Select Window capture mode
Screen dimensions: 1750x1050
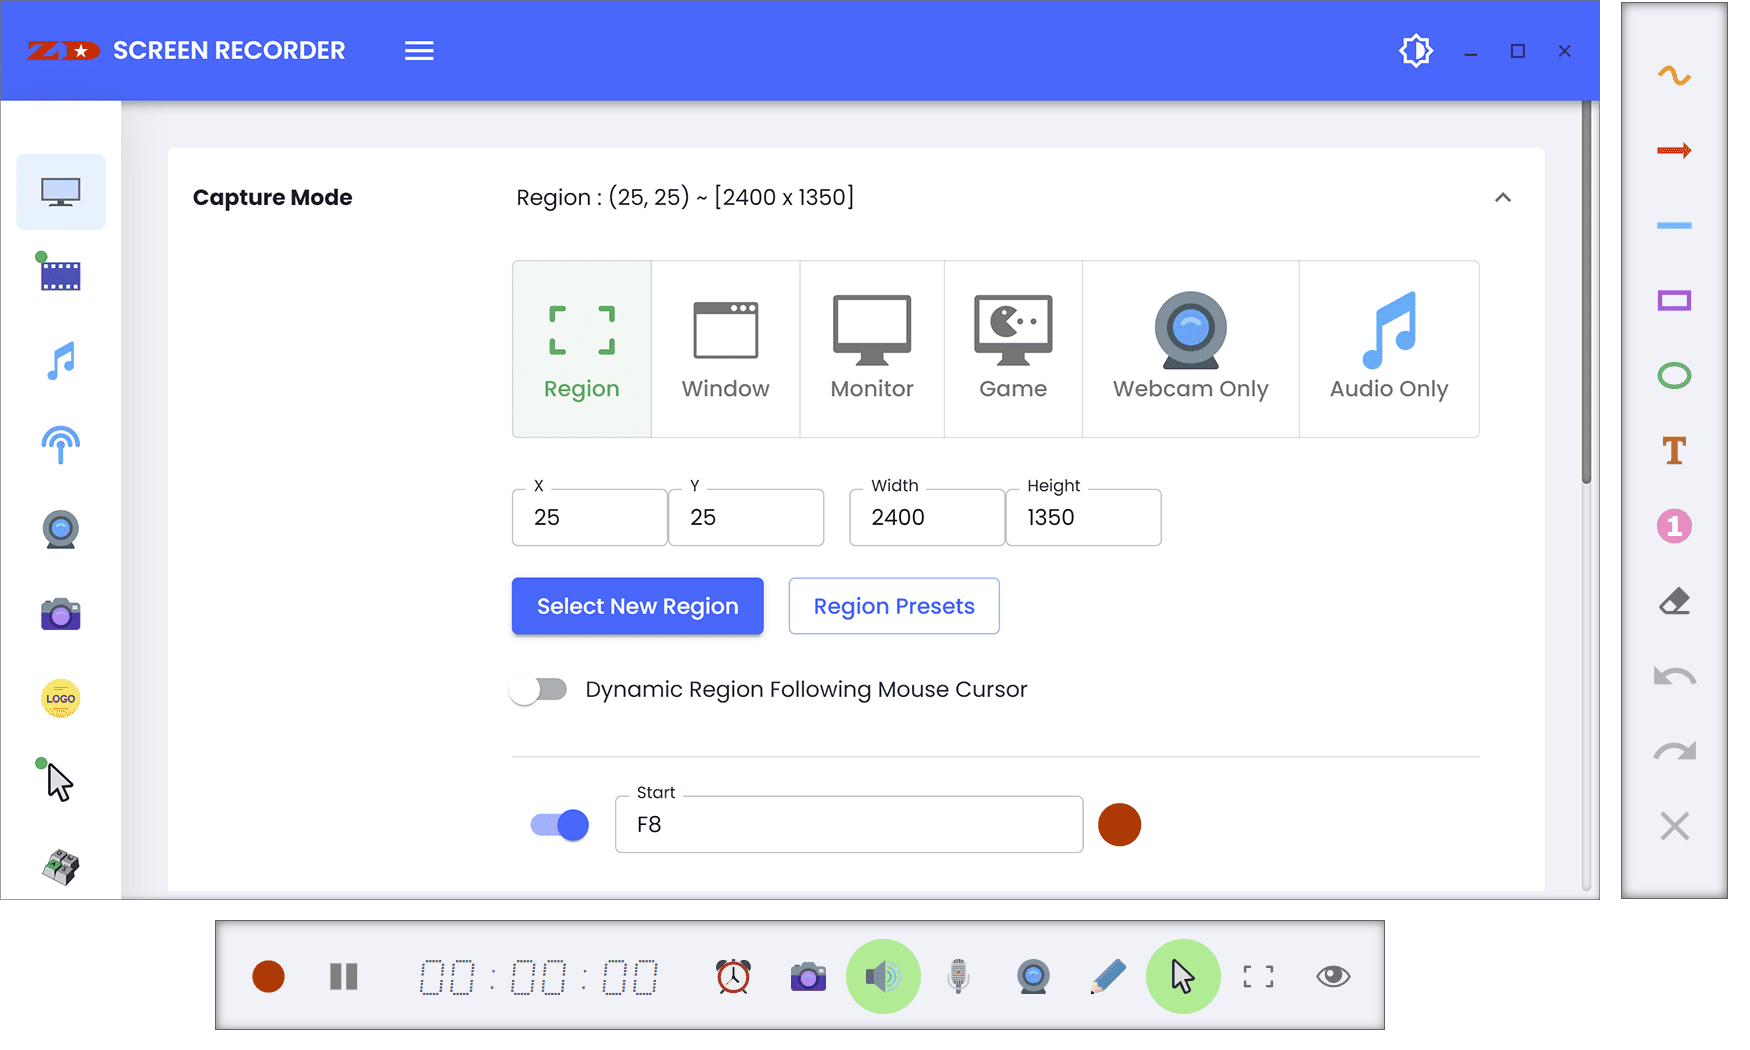726,349
